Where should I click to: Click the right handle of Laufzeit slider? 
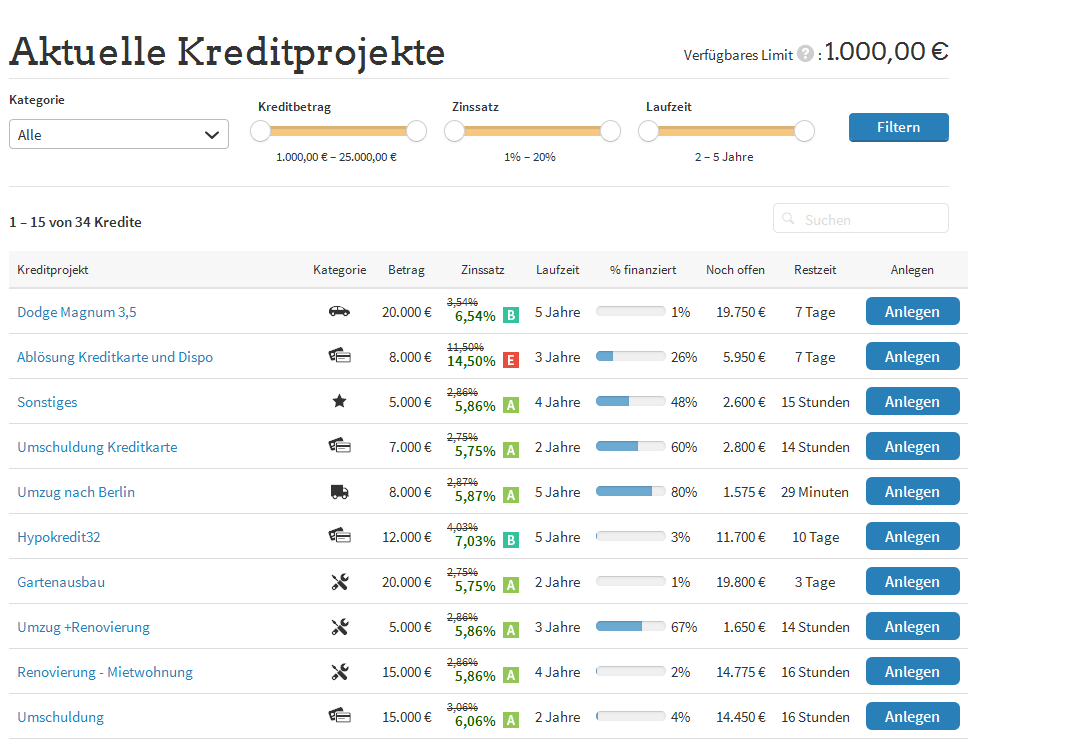(x=804, y=131)
